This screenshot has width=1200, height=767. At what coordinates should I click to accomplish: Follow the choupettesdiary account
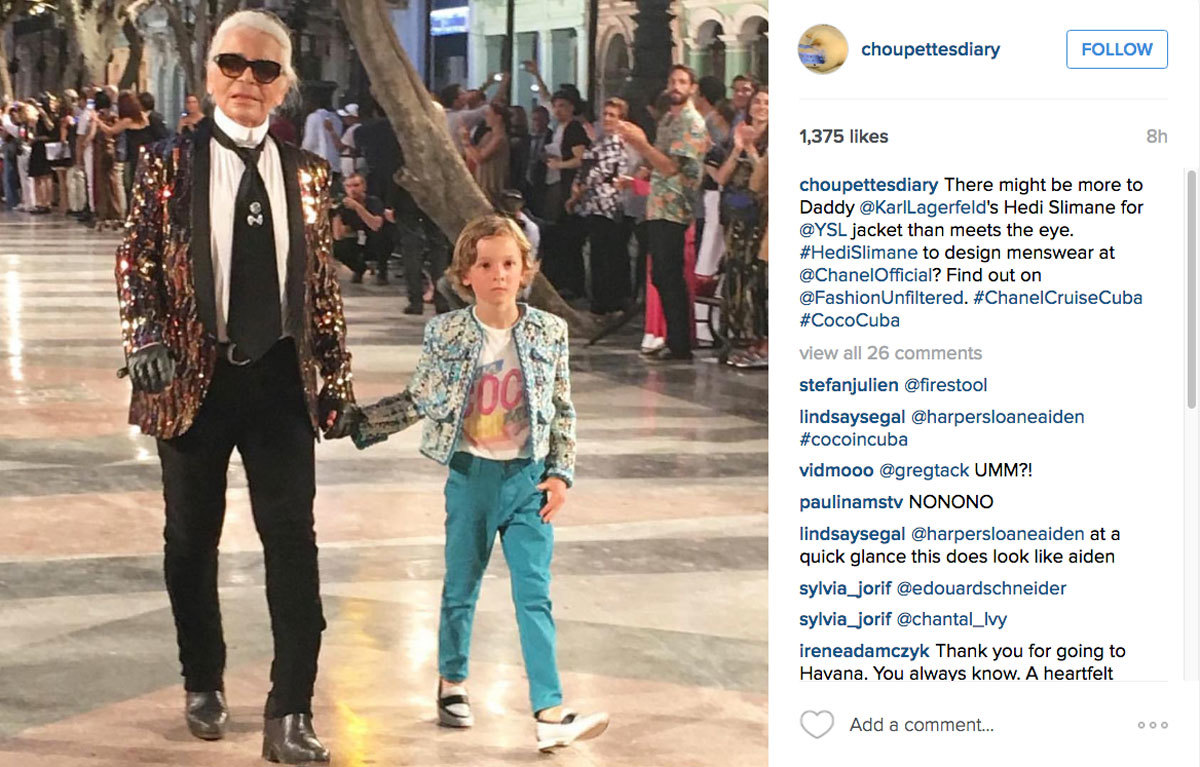point(1117,49)
